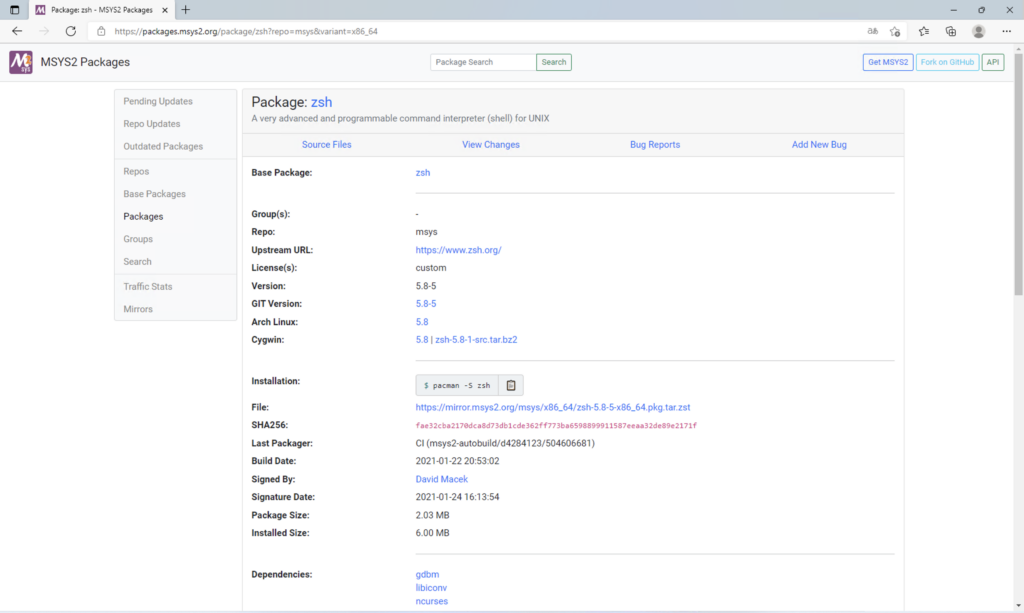
Task: Click the Search button
Action: click(554, 62)
